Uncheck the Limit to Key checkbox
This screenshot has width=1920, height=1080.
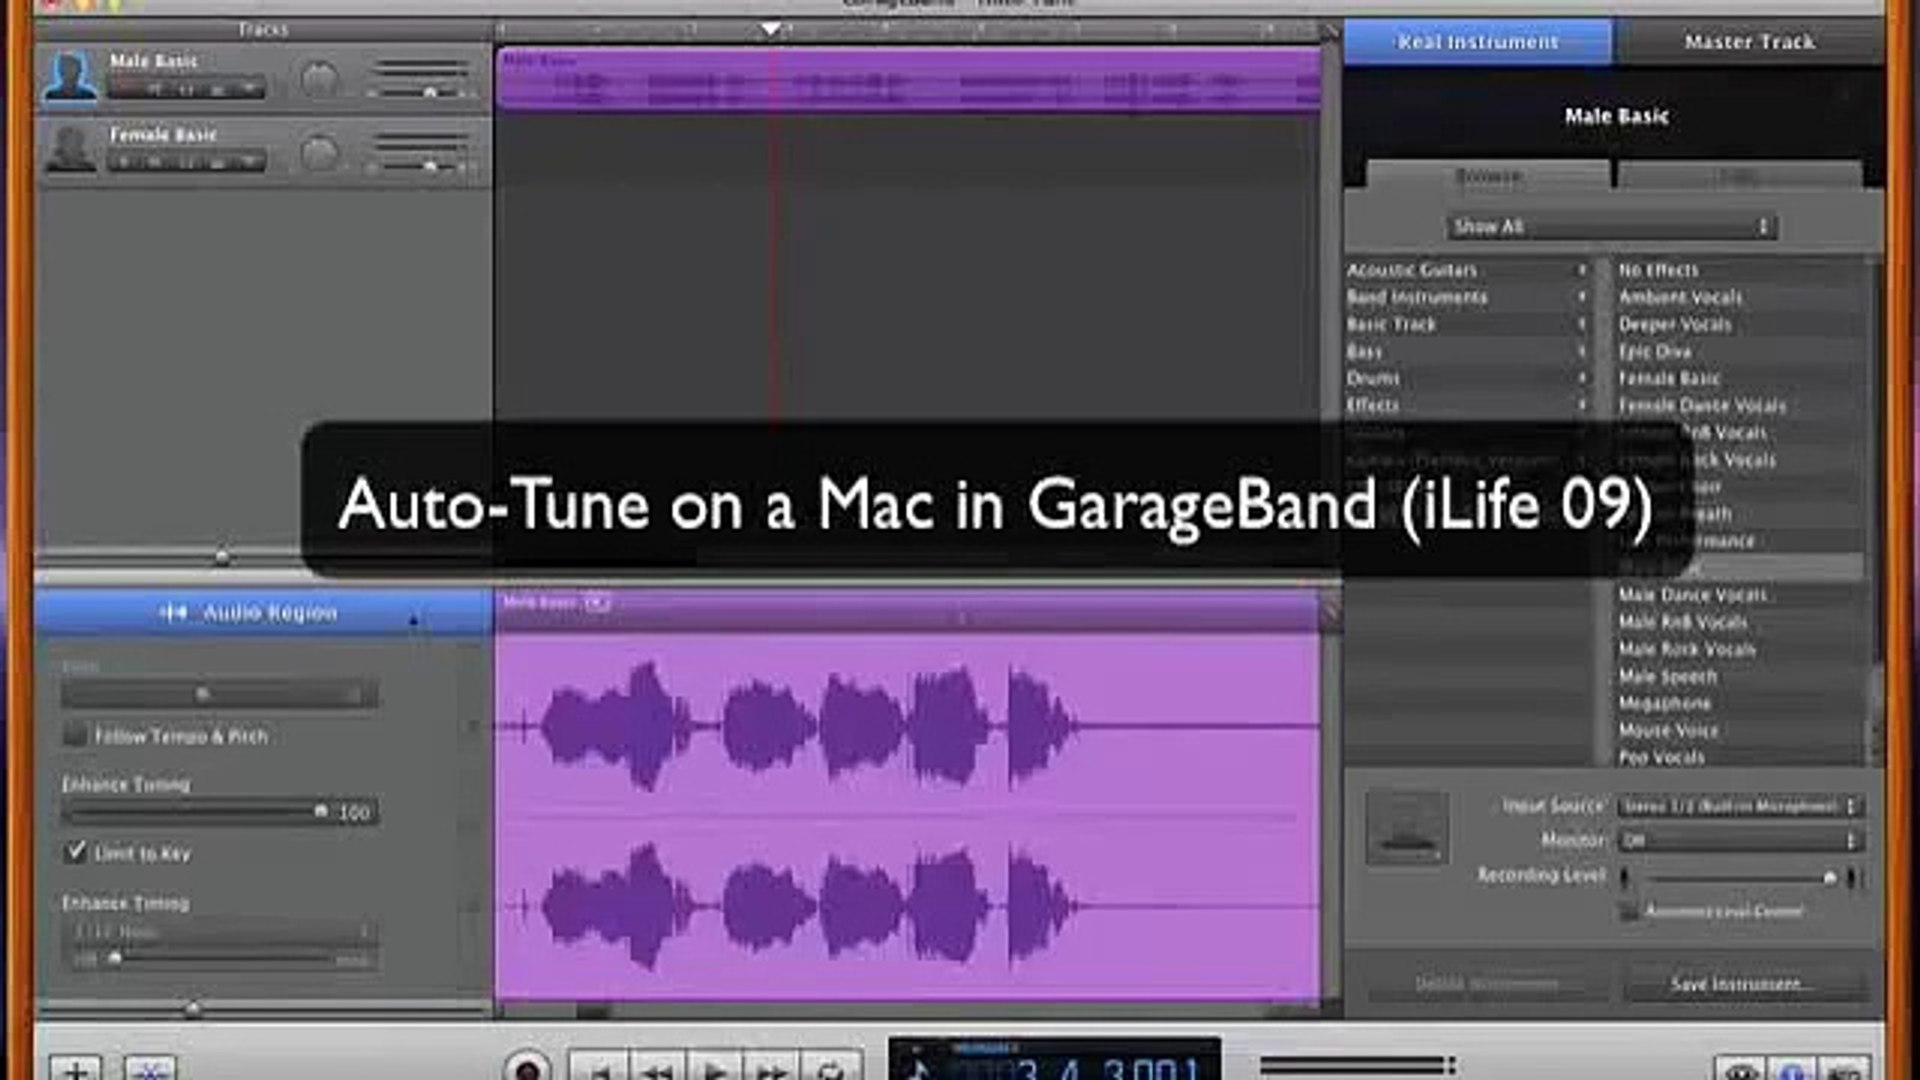76,852
